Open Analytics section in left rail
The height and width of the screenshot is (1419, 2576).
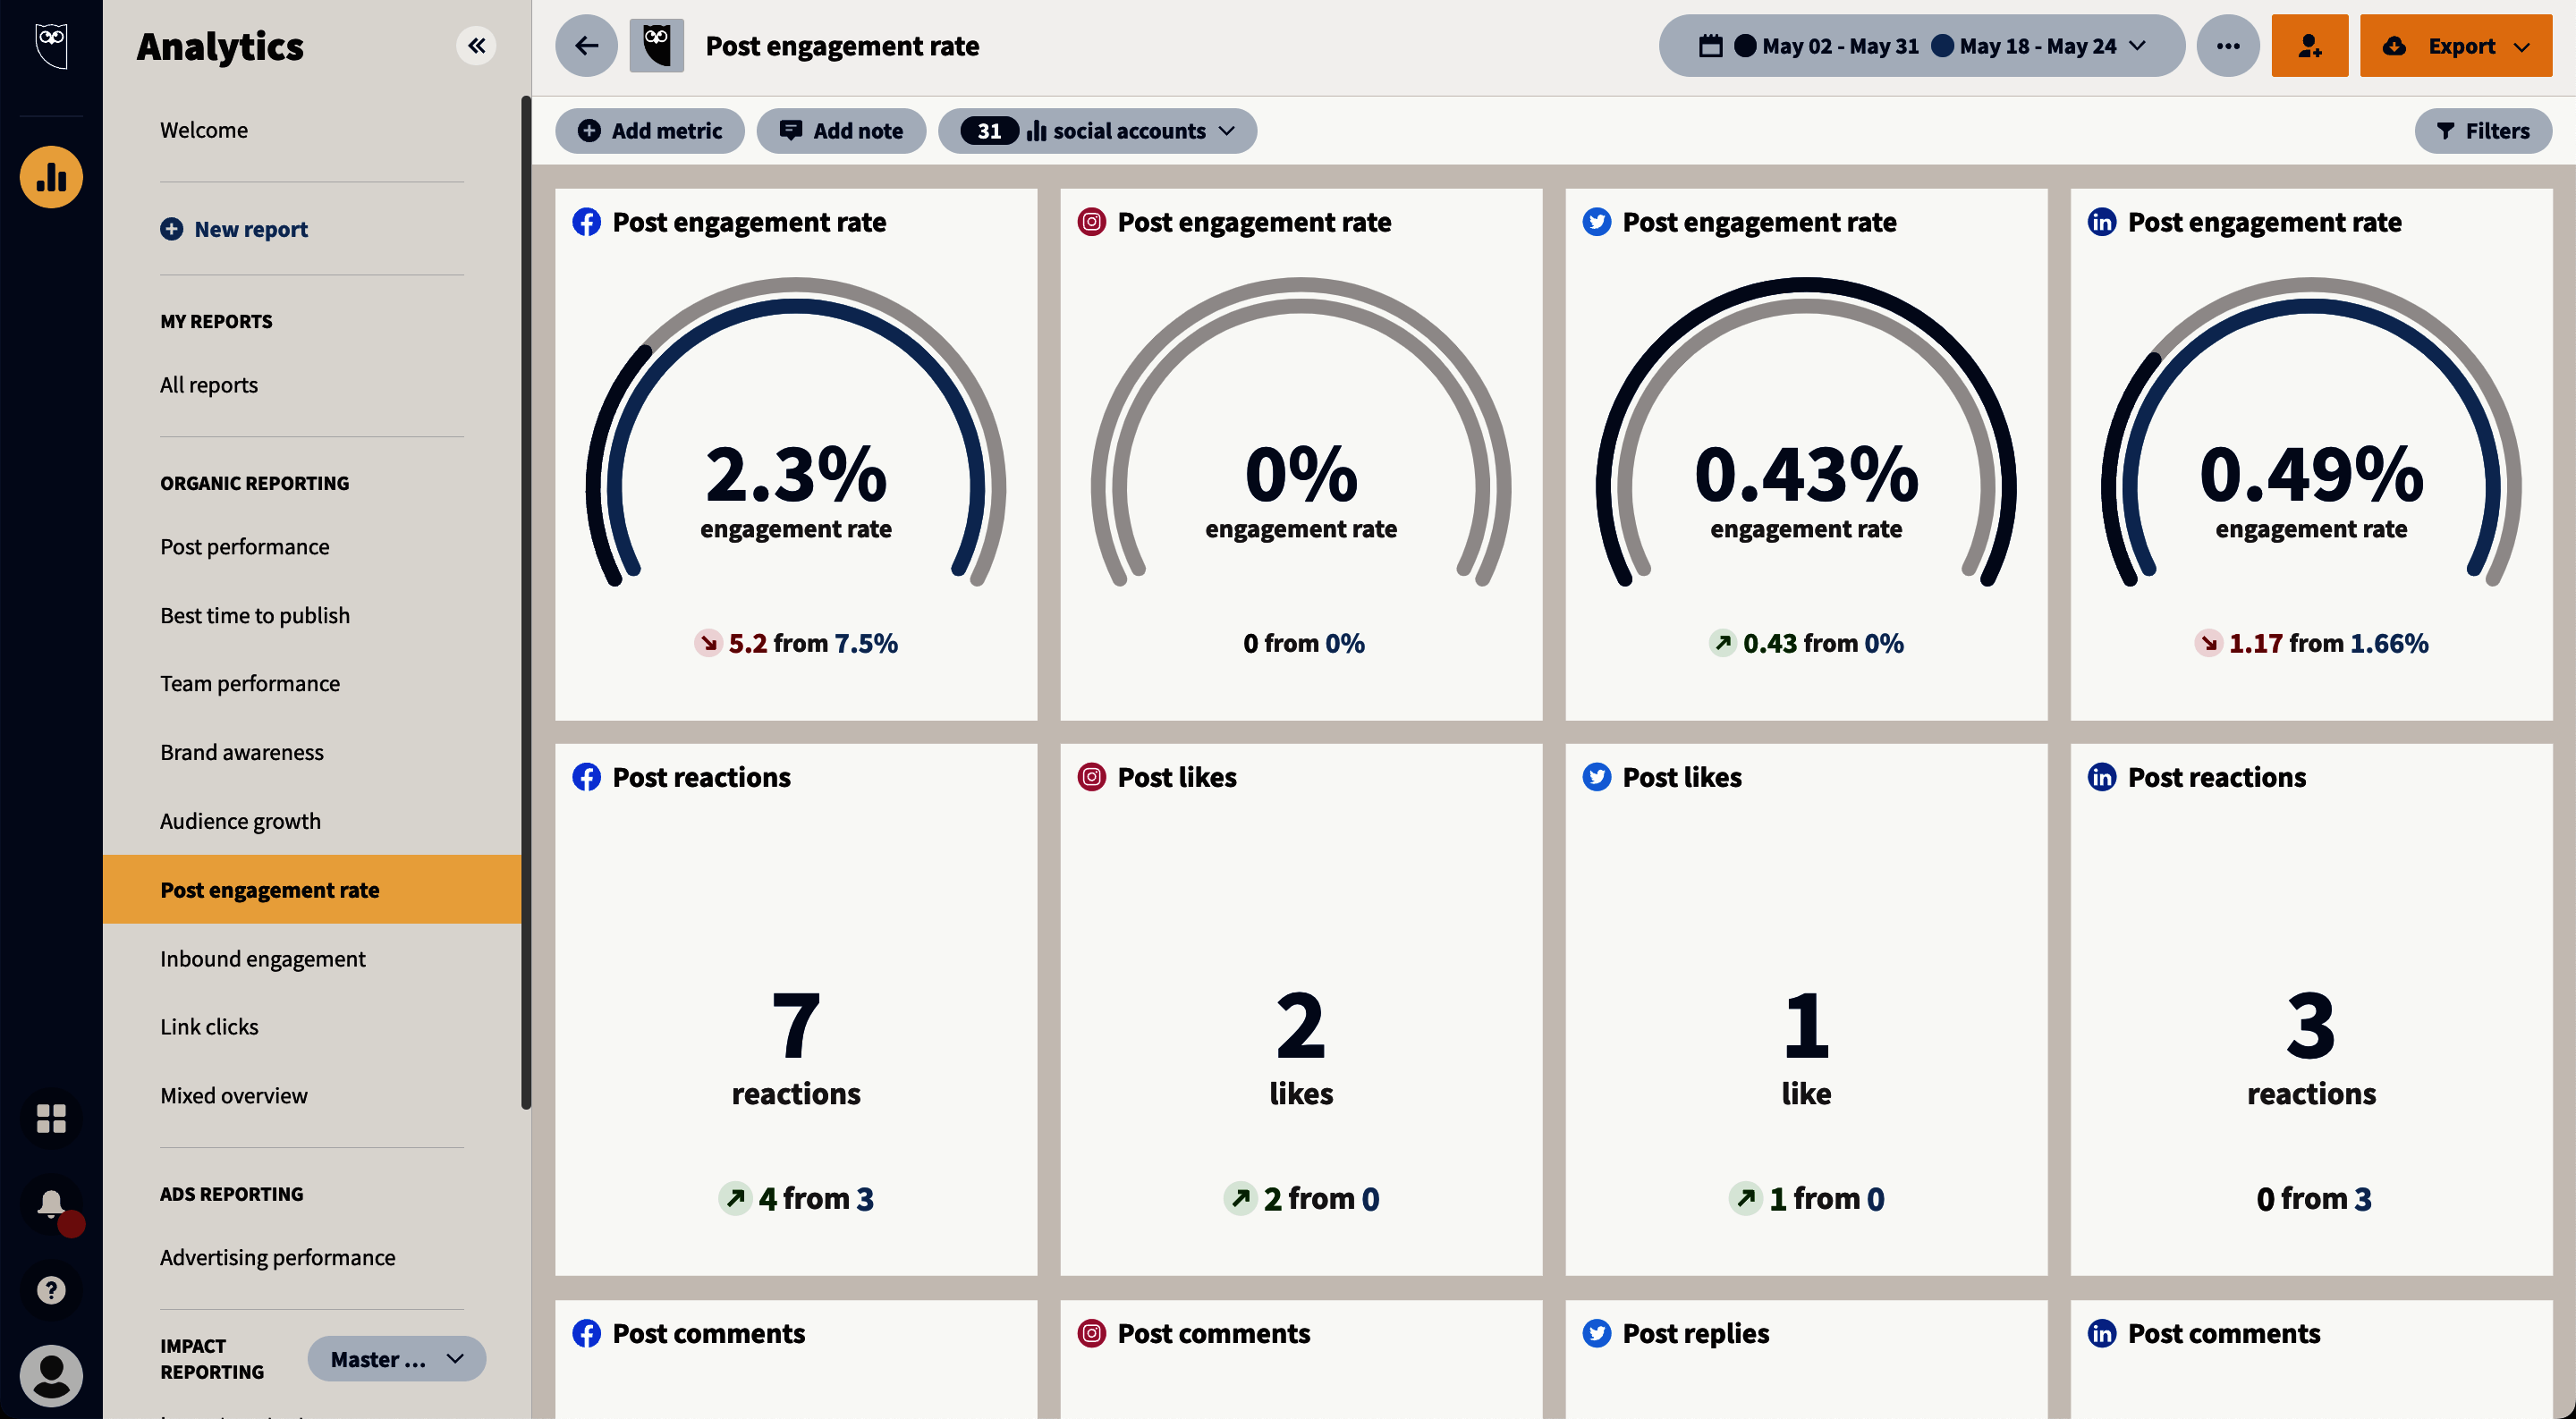(51, 177)
